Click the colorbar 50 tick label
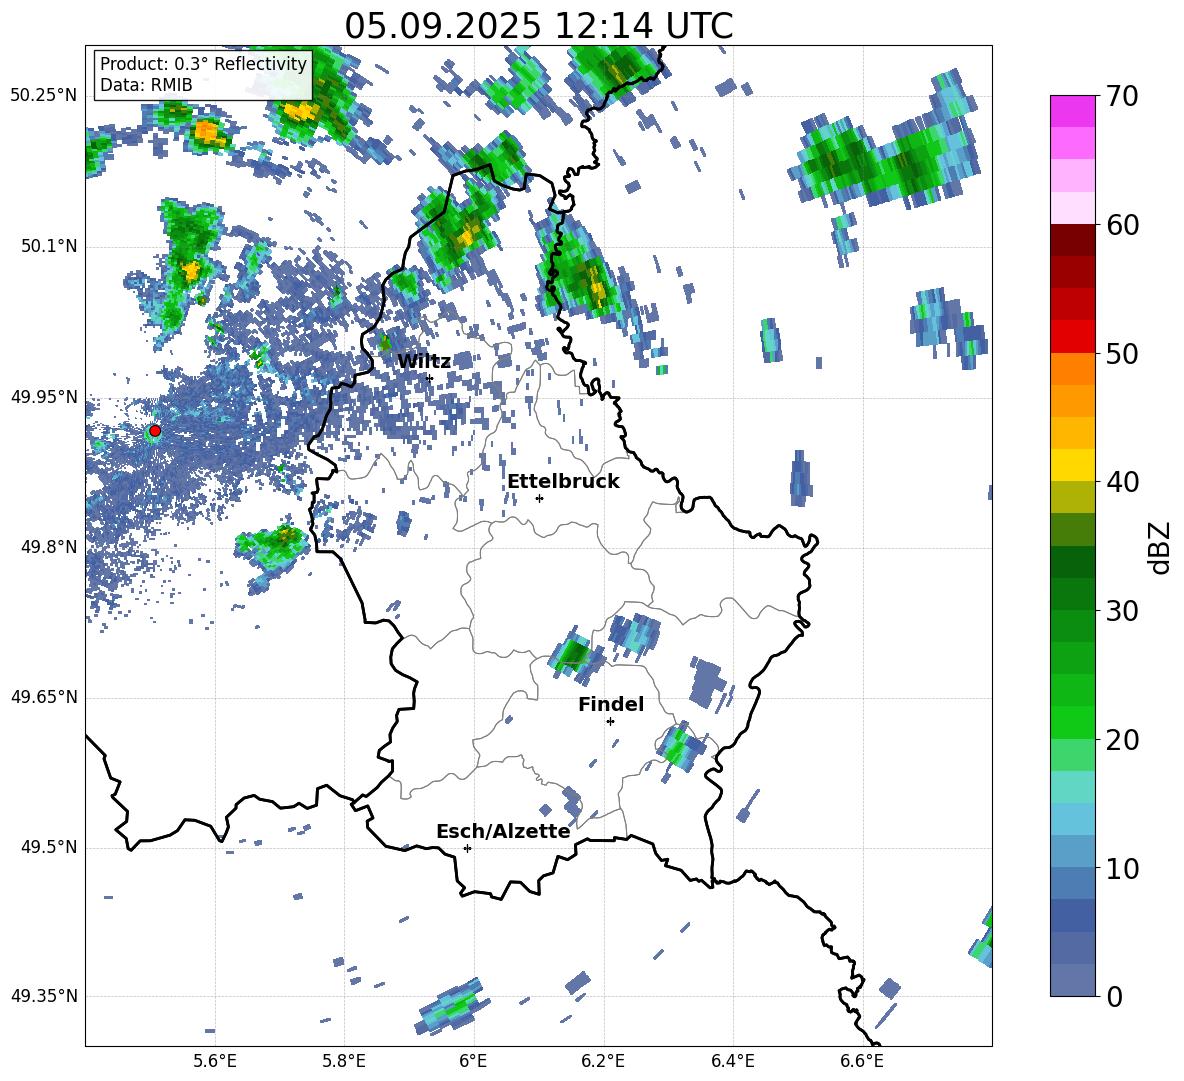 pos(1122,354)
